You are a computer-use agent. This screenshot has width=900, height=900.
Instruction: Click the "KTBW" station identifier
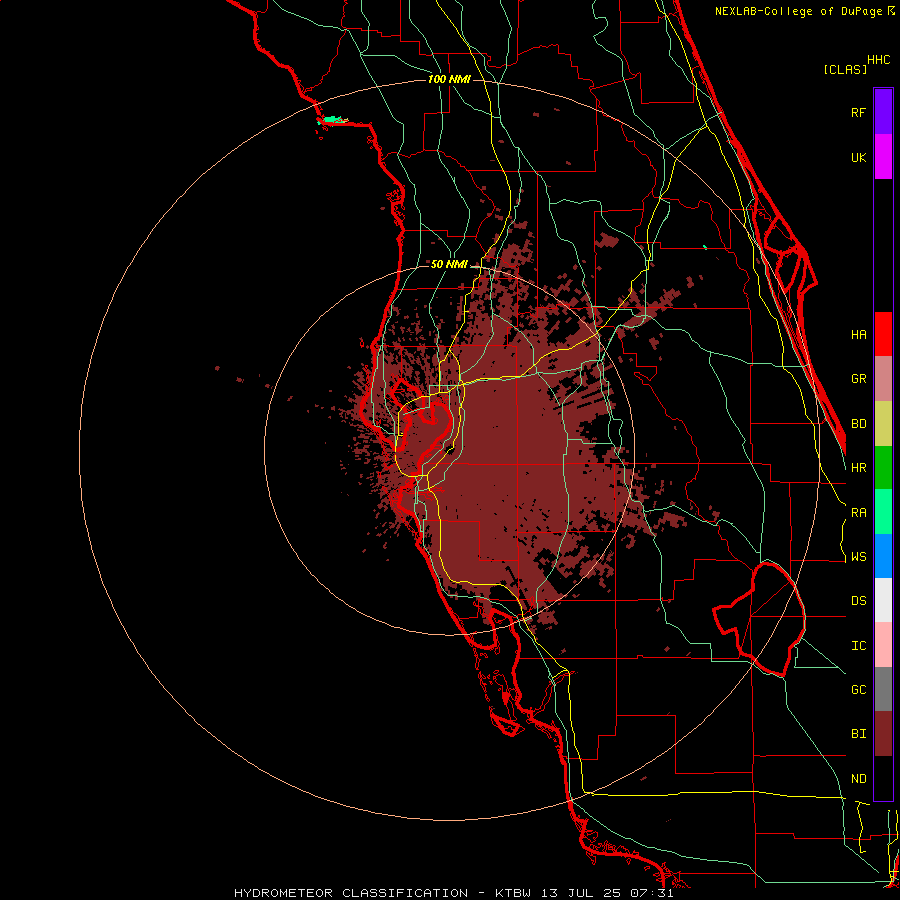coord(513,893)
